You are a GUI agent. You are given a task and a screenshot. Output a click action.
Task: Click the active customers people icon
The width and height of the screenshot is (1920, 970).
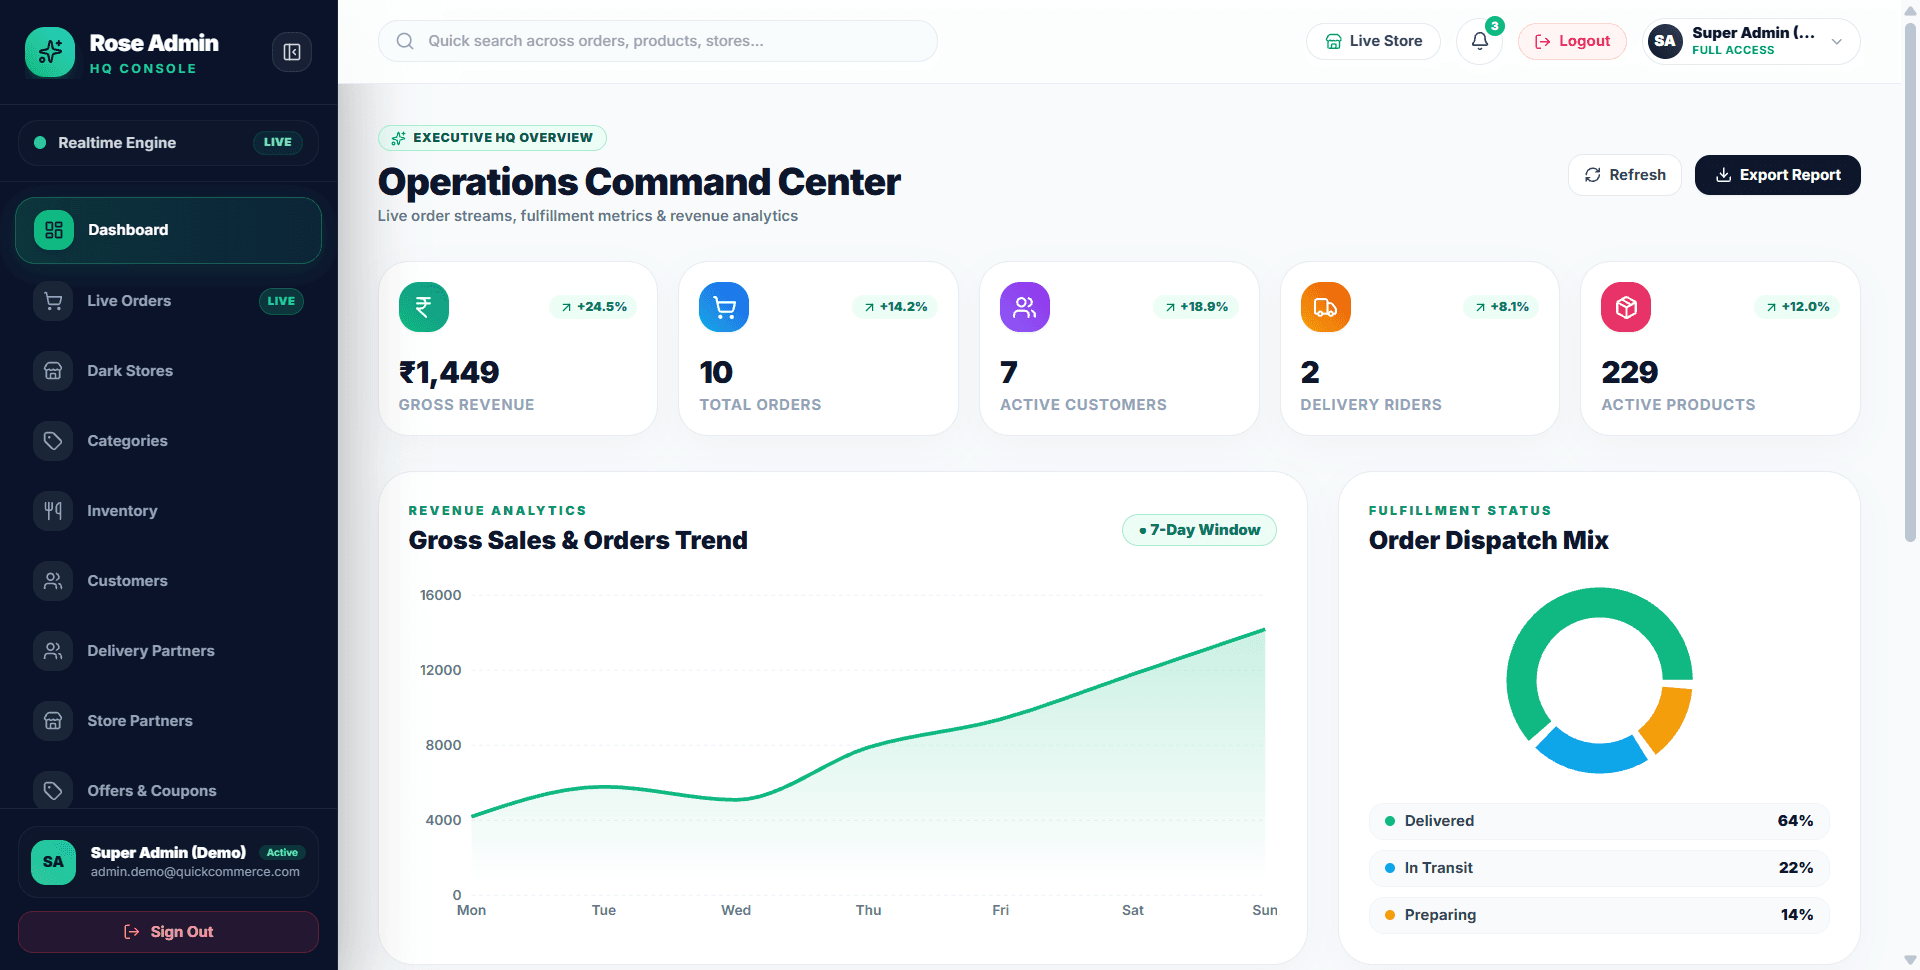(1025, 307)
